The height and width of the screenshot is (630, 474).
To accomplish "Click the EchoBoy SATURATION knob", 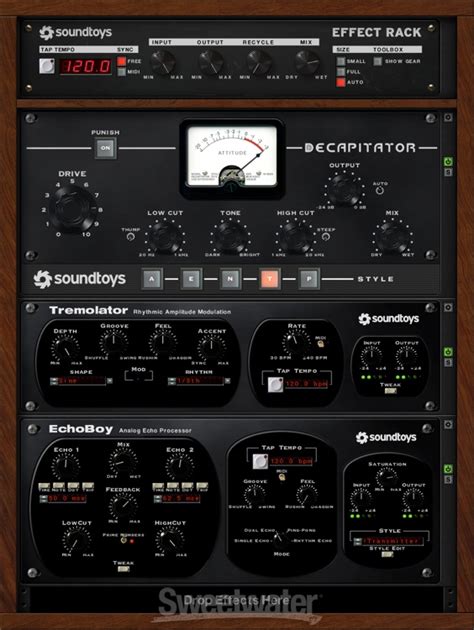I will [387, 478].
